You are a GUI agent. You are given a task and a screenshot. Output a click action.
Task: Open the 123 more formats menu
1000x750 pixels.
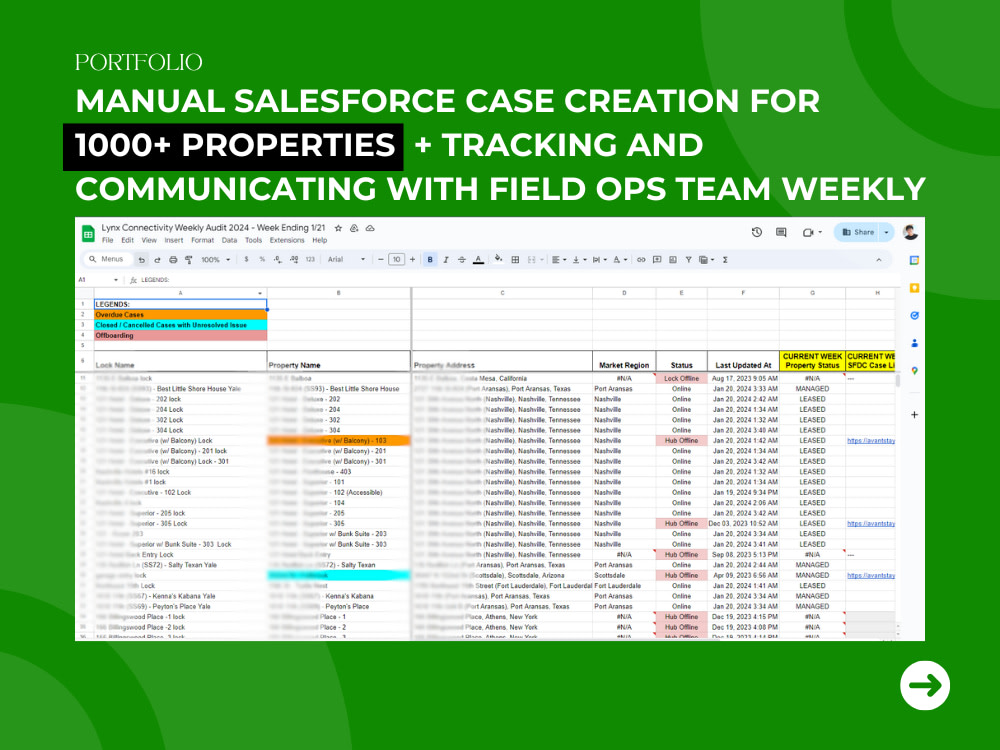(x=311, y=260)
